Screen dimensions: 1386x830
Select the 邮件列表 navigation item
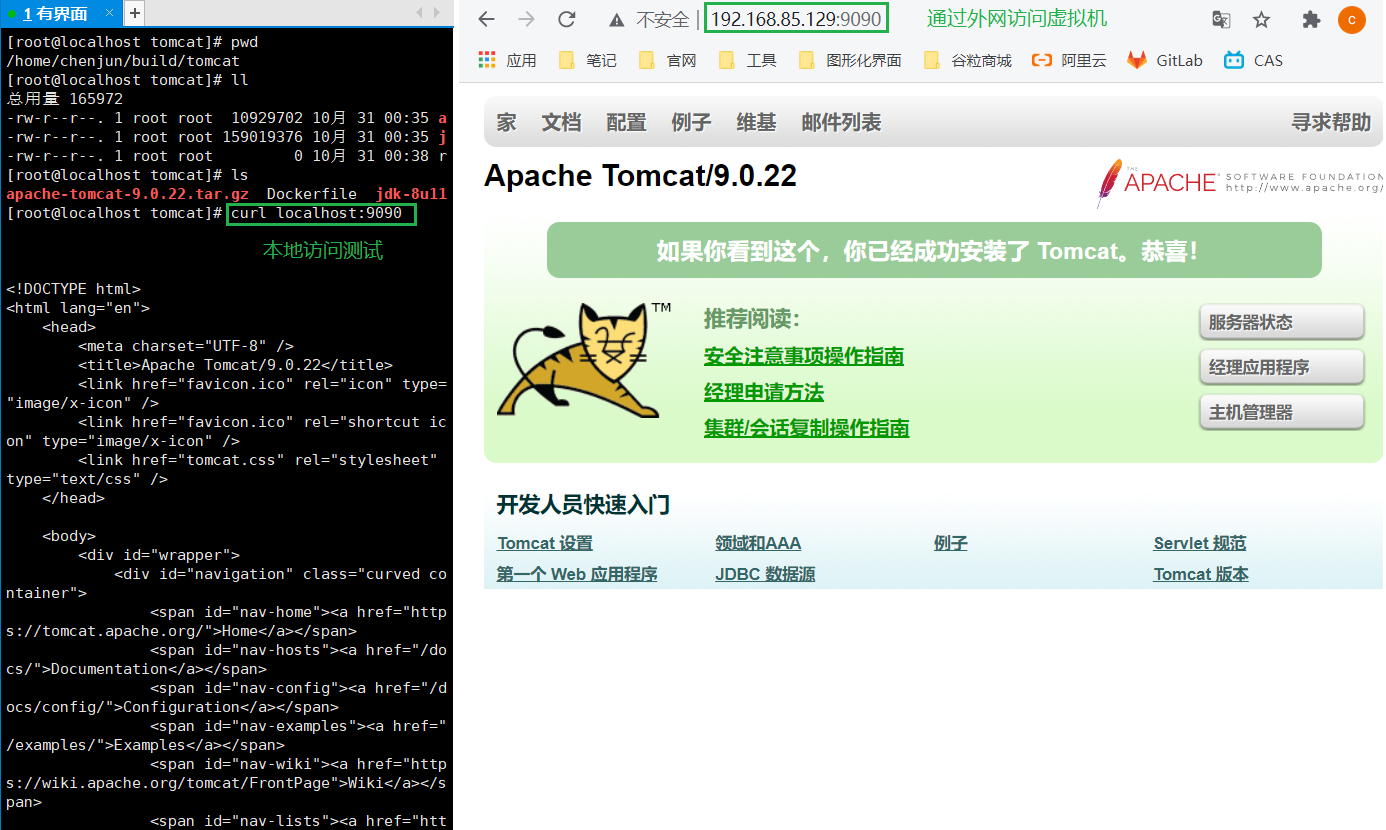click(841, 122)
